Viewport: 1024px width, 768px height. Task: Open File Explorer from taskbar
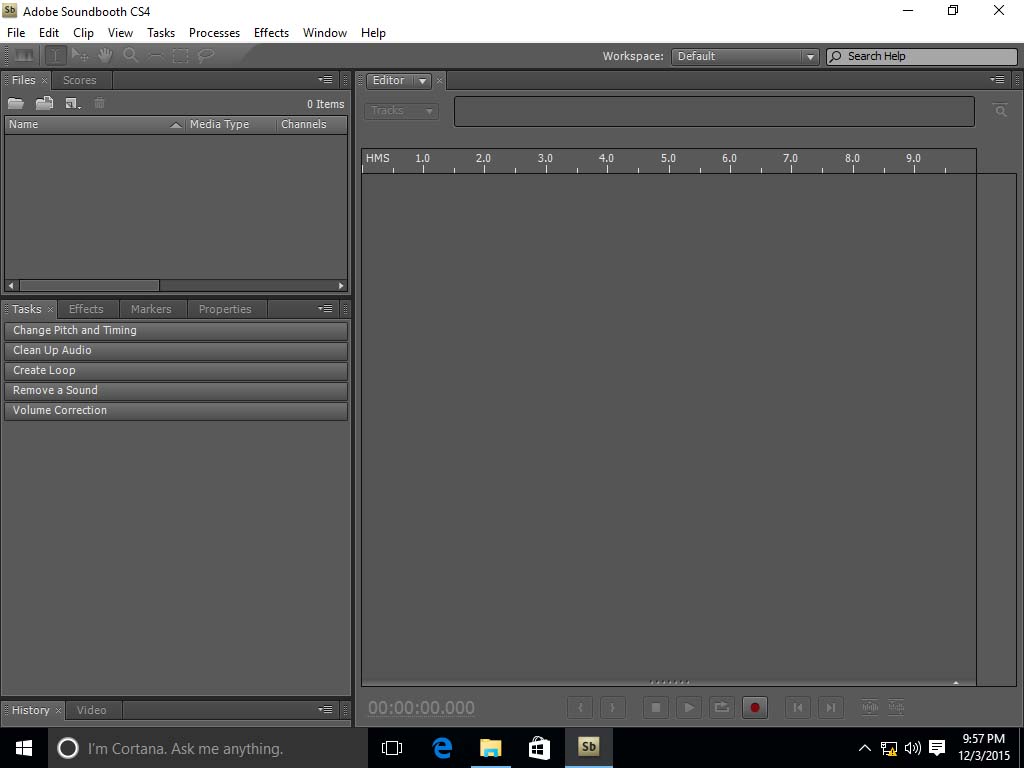pyautogui.click(x=490, y=748)
